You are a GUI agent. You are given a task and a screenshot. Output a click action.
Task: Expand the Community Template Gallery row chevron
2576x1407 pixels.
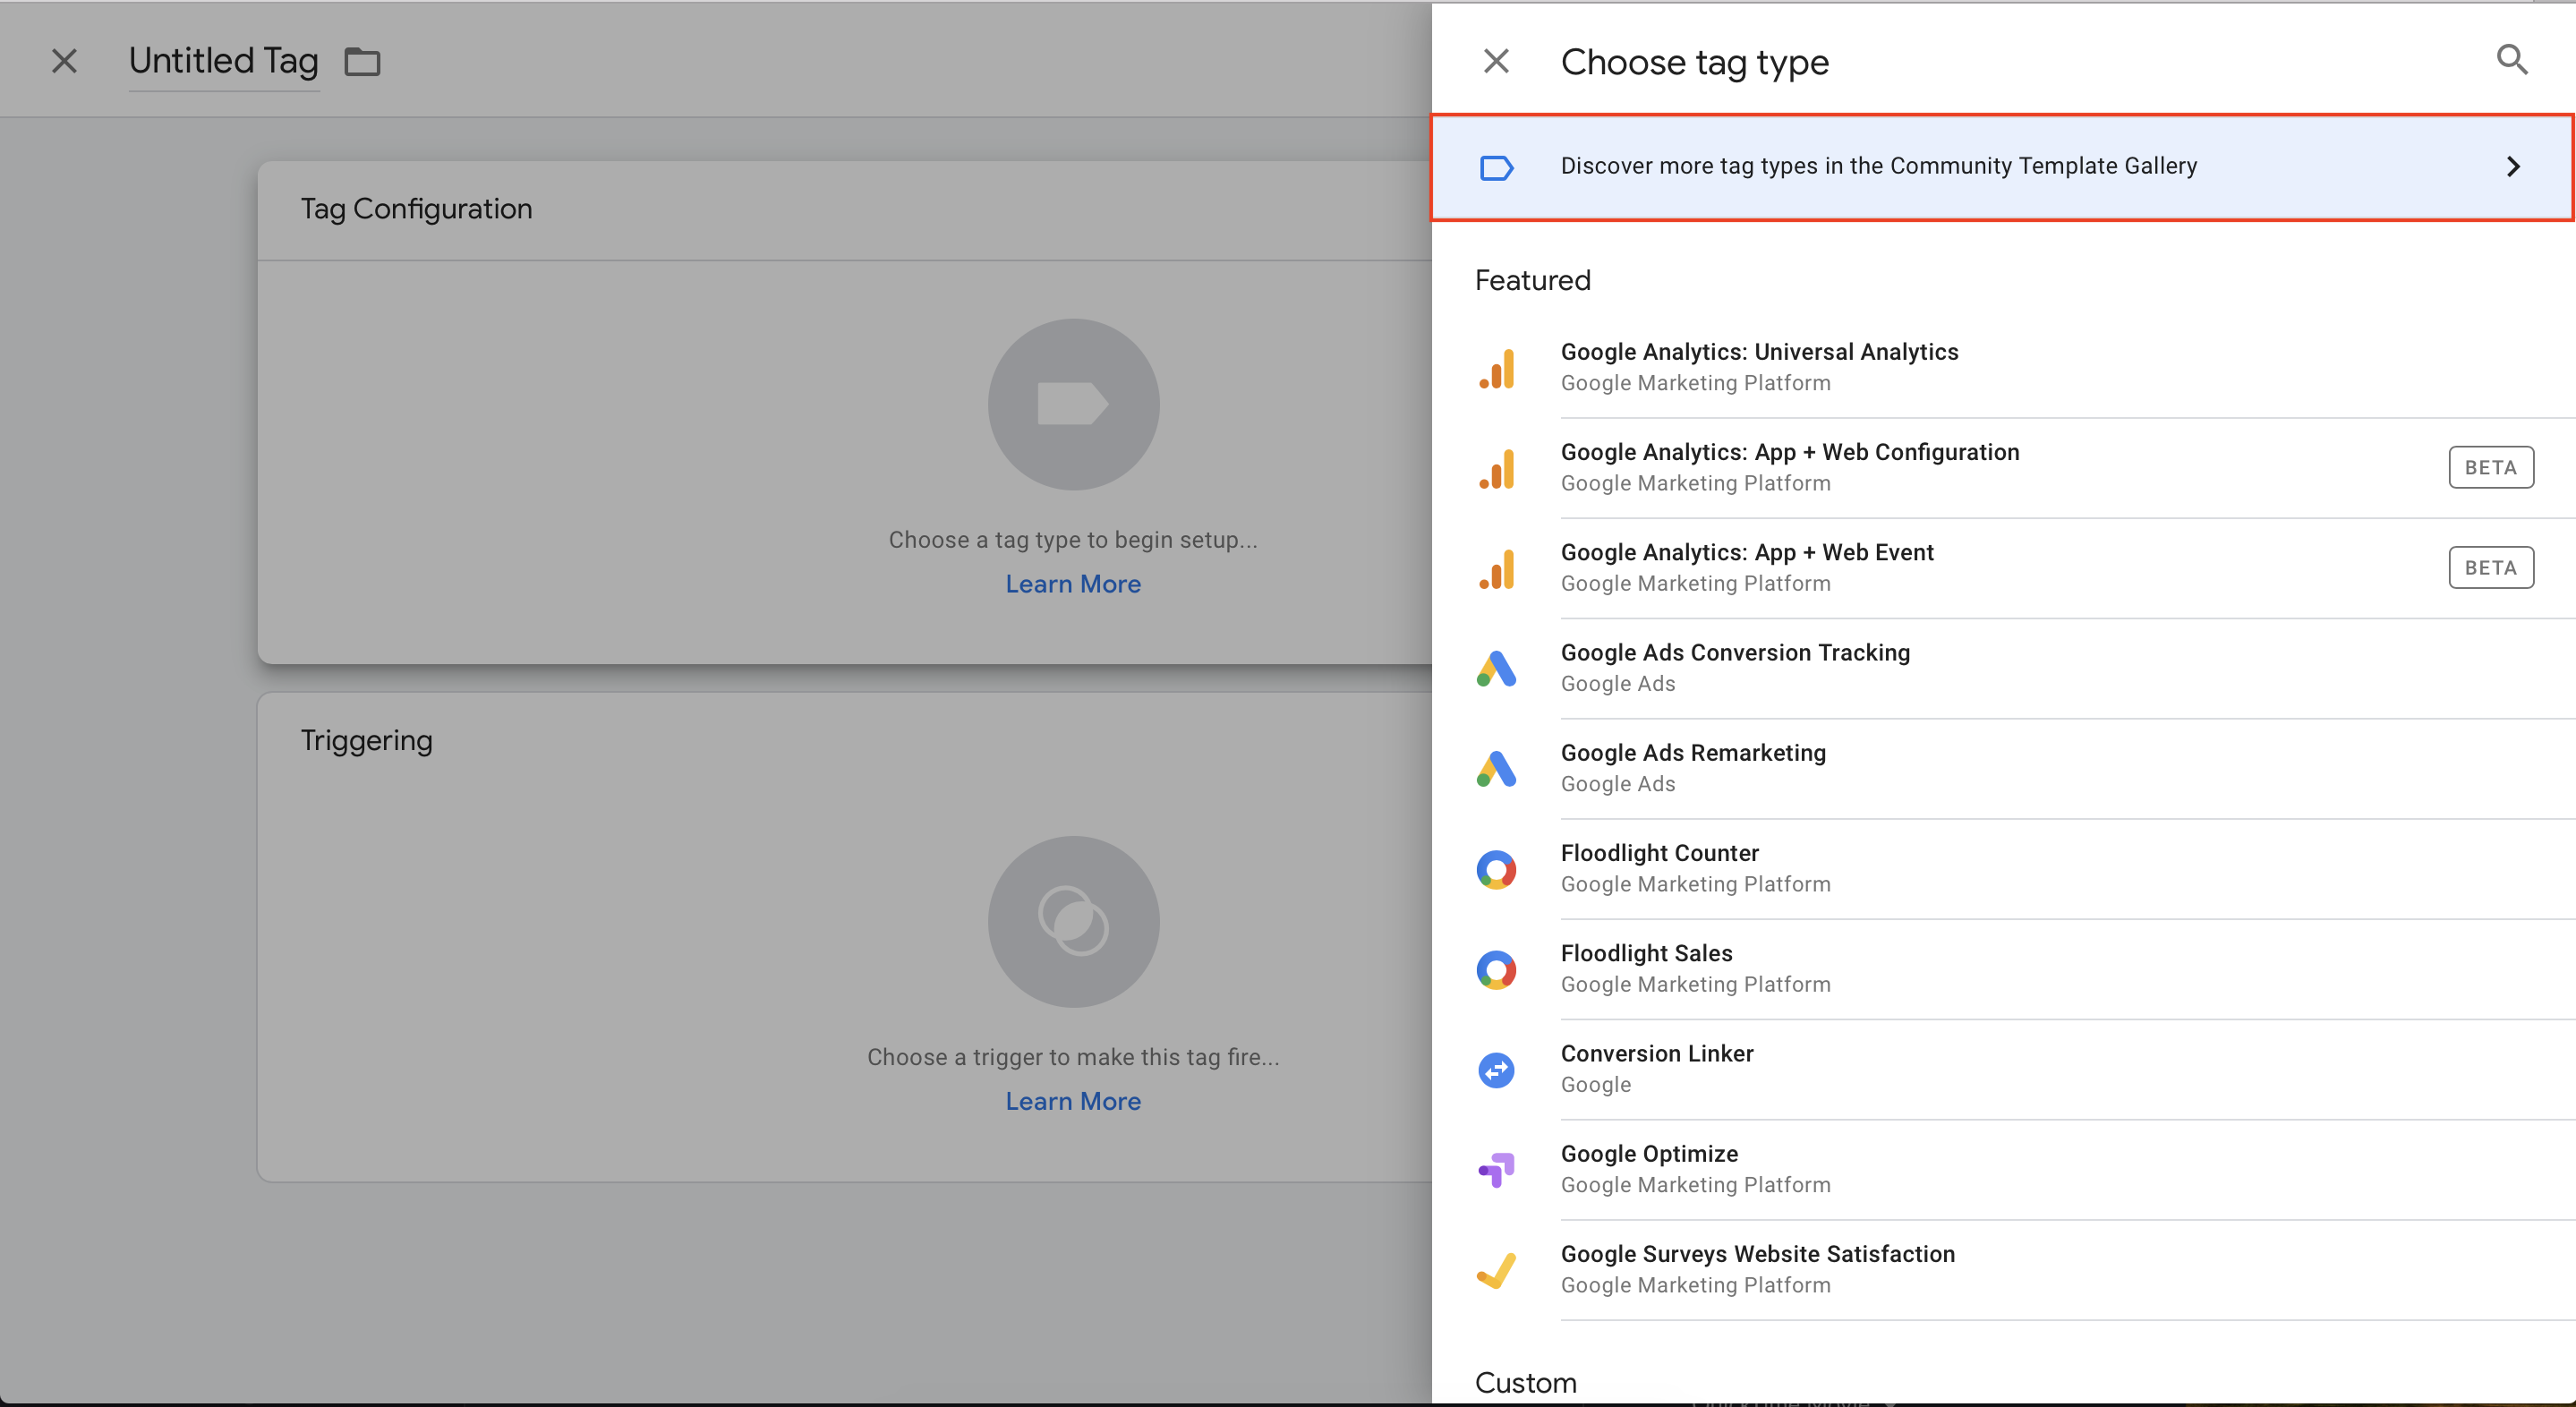click(x=2513, y=167)
